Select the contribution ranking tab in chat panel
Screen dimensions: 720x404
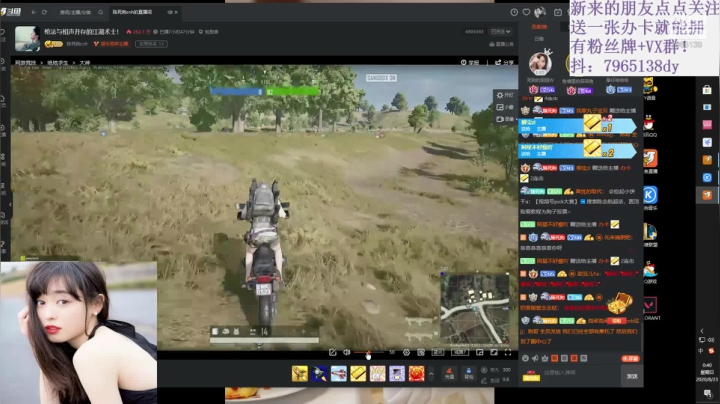coord(539,27)
